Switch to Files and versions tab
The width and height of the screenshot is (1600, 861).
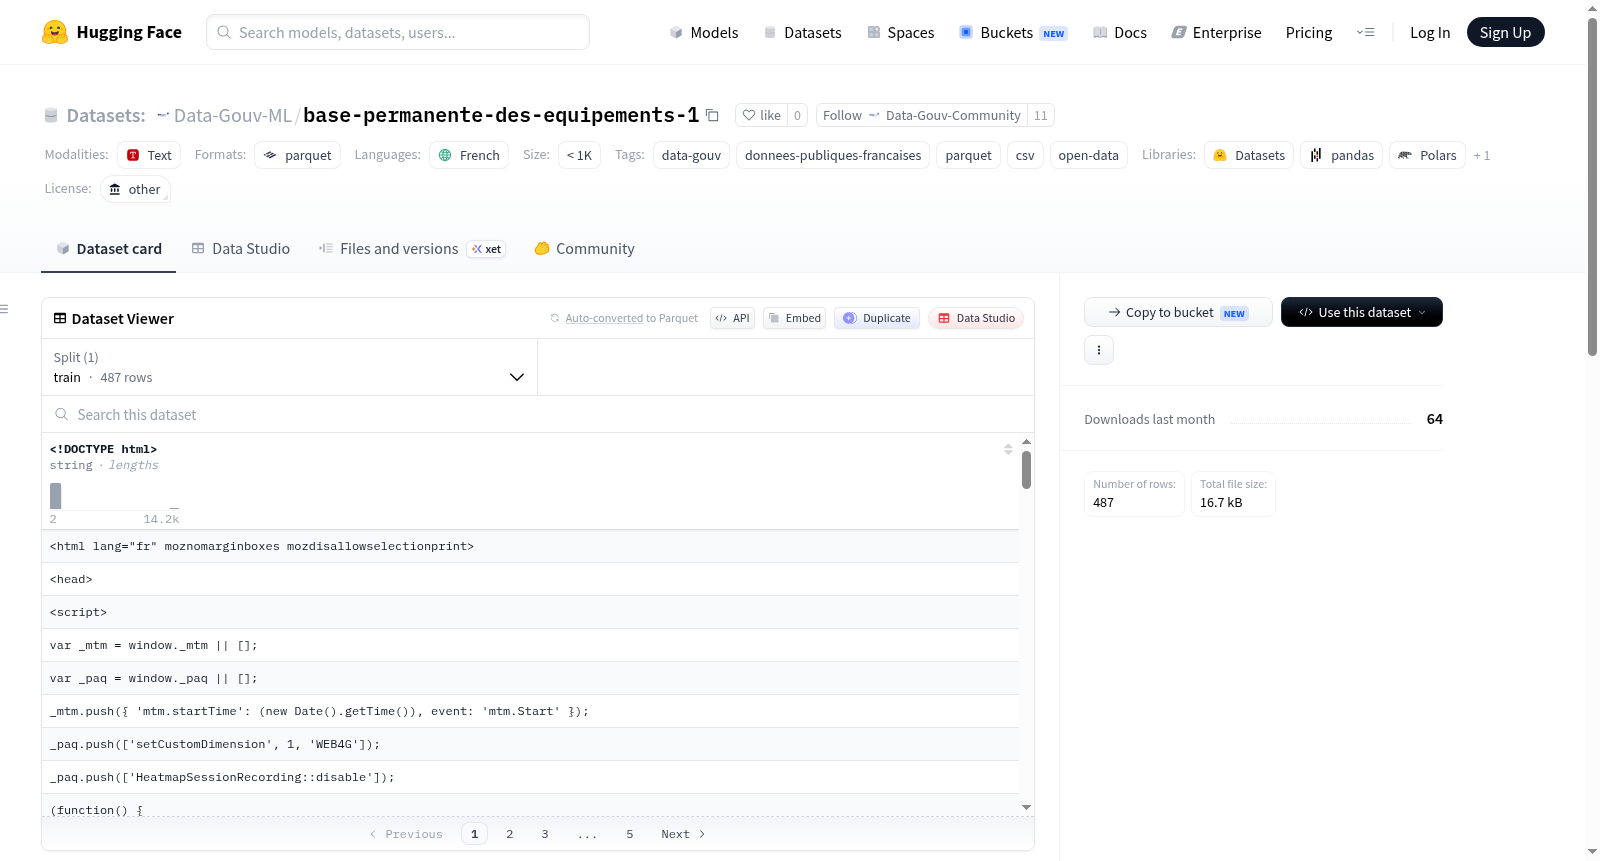coord(412,249)
